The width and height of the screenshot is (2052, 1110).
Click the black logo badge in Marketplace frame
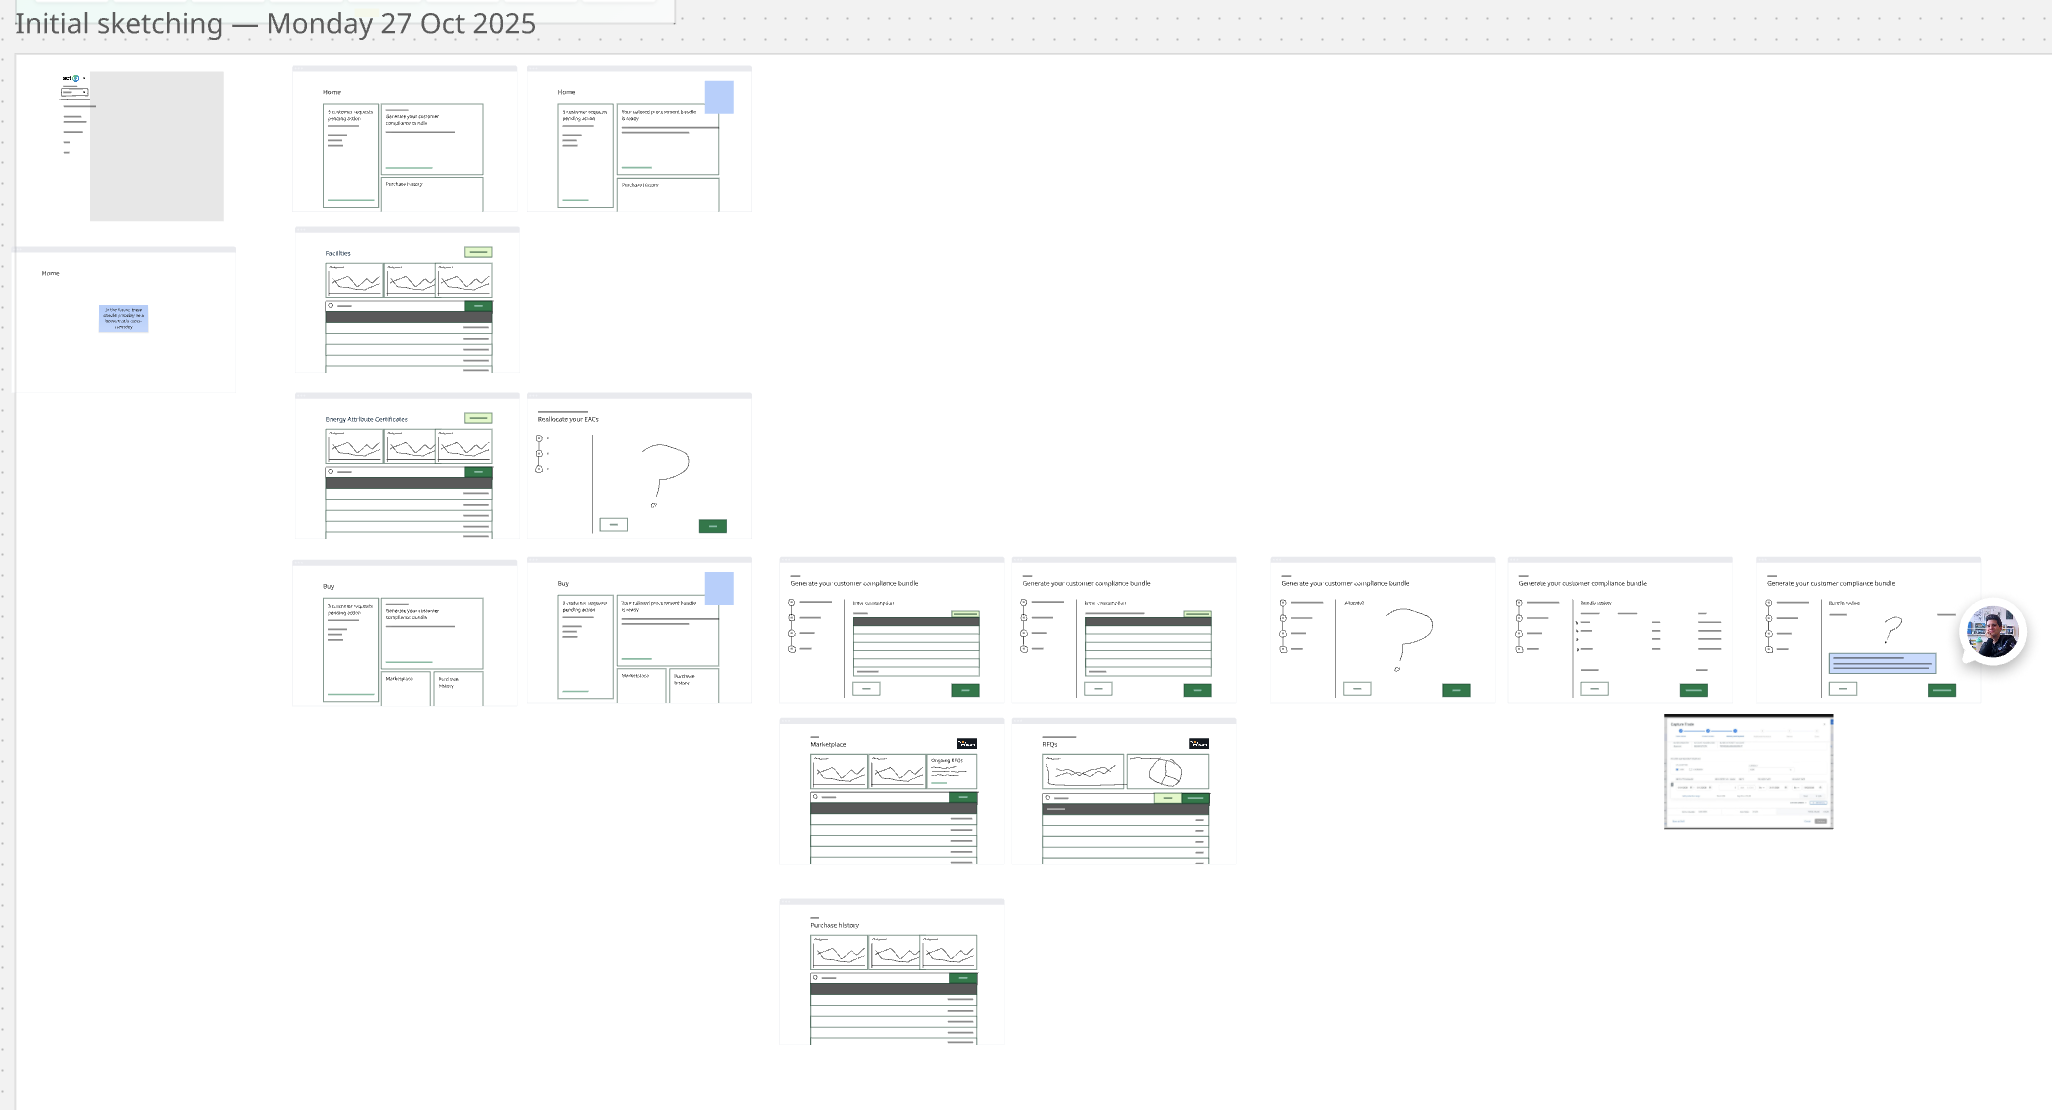[x=966, y=743]
